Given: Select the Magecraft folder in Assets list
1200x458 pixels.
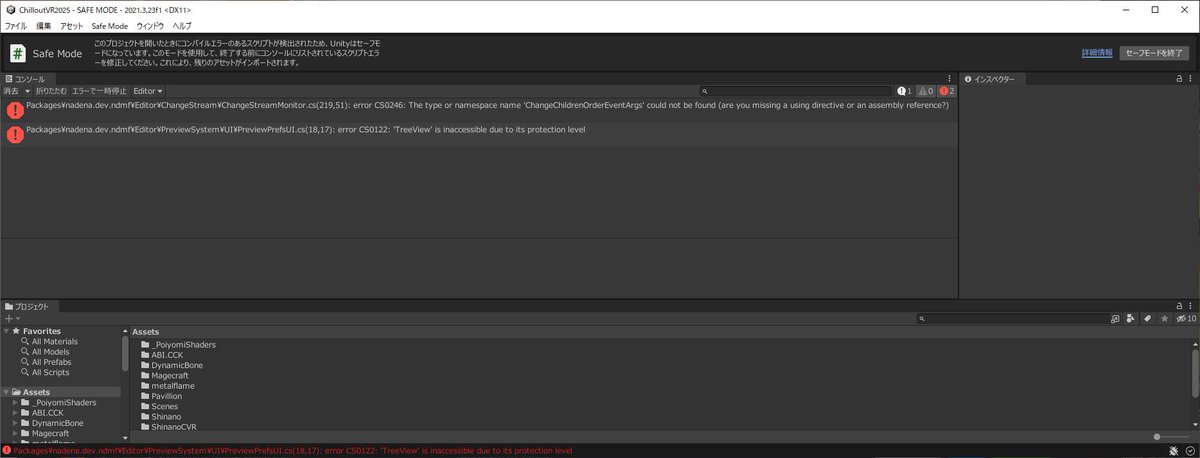Looking at the screenshot, I should 166,375.
